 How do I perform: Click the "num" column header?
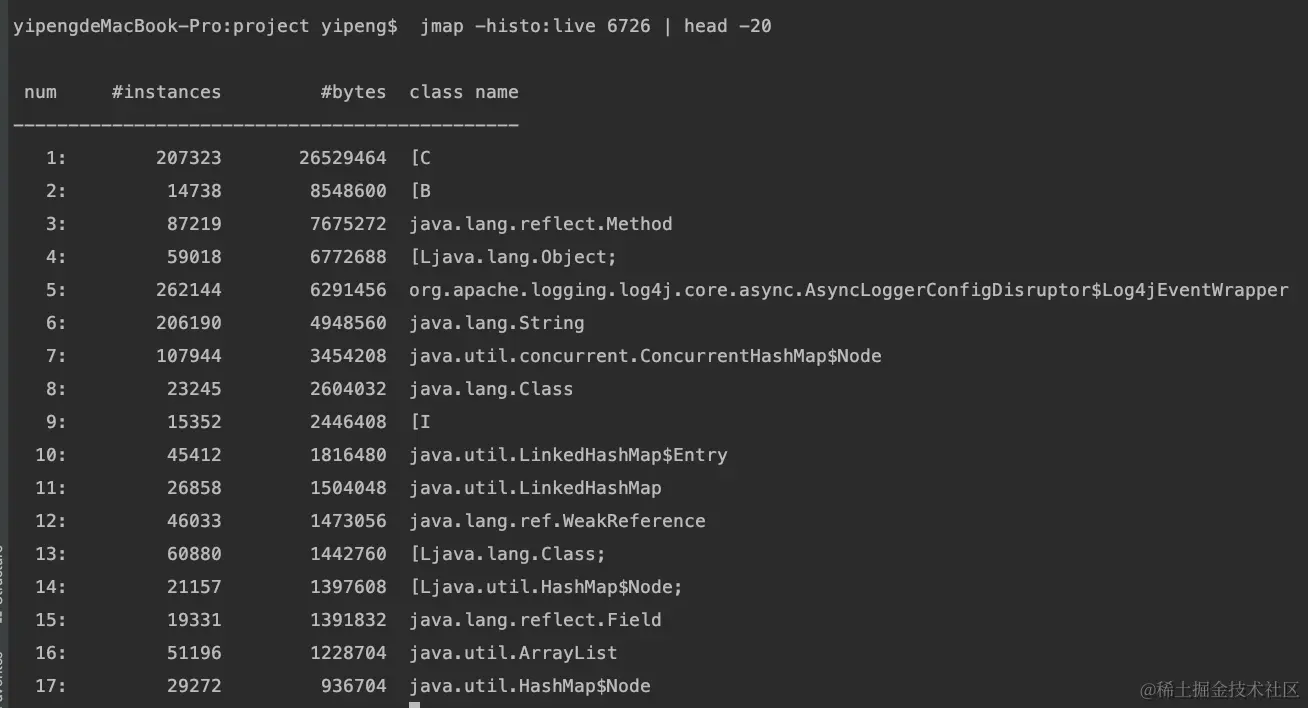[x=40, y=92]
